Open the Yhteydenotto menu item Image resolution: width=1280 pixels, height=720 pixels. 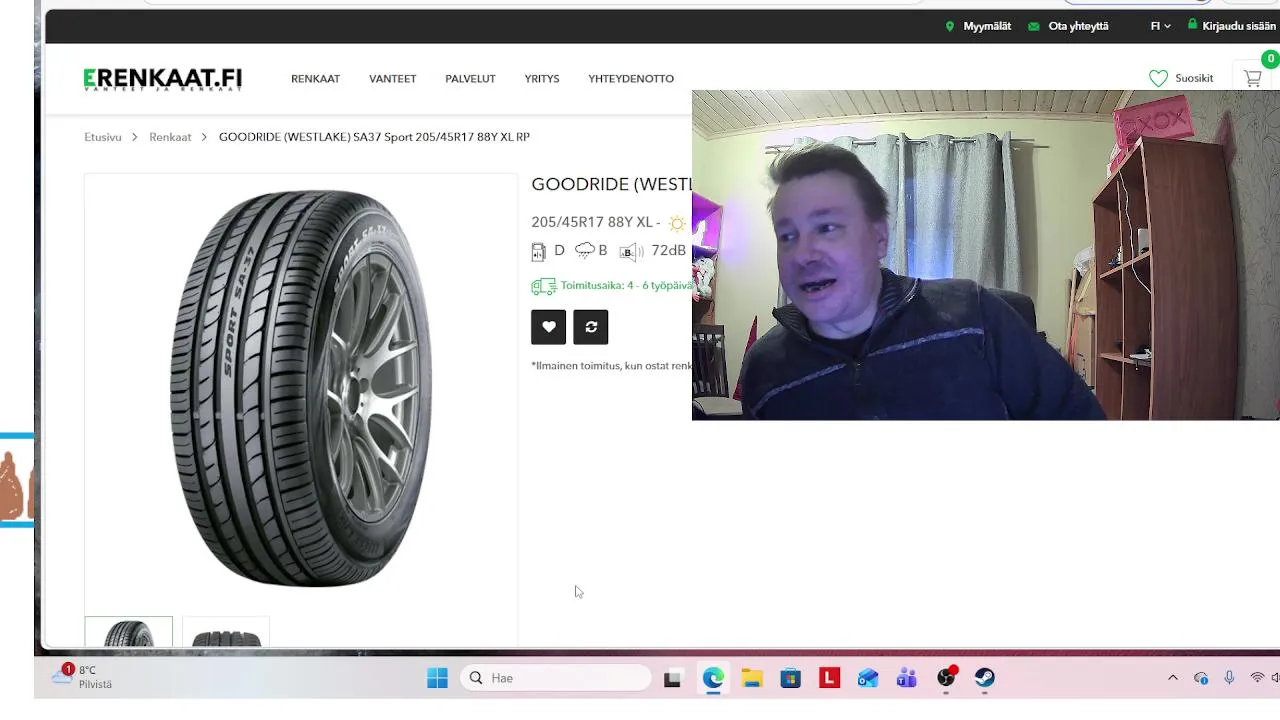click(x=631, y=79)
